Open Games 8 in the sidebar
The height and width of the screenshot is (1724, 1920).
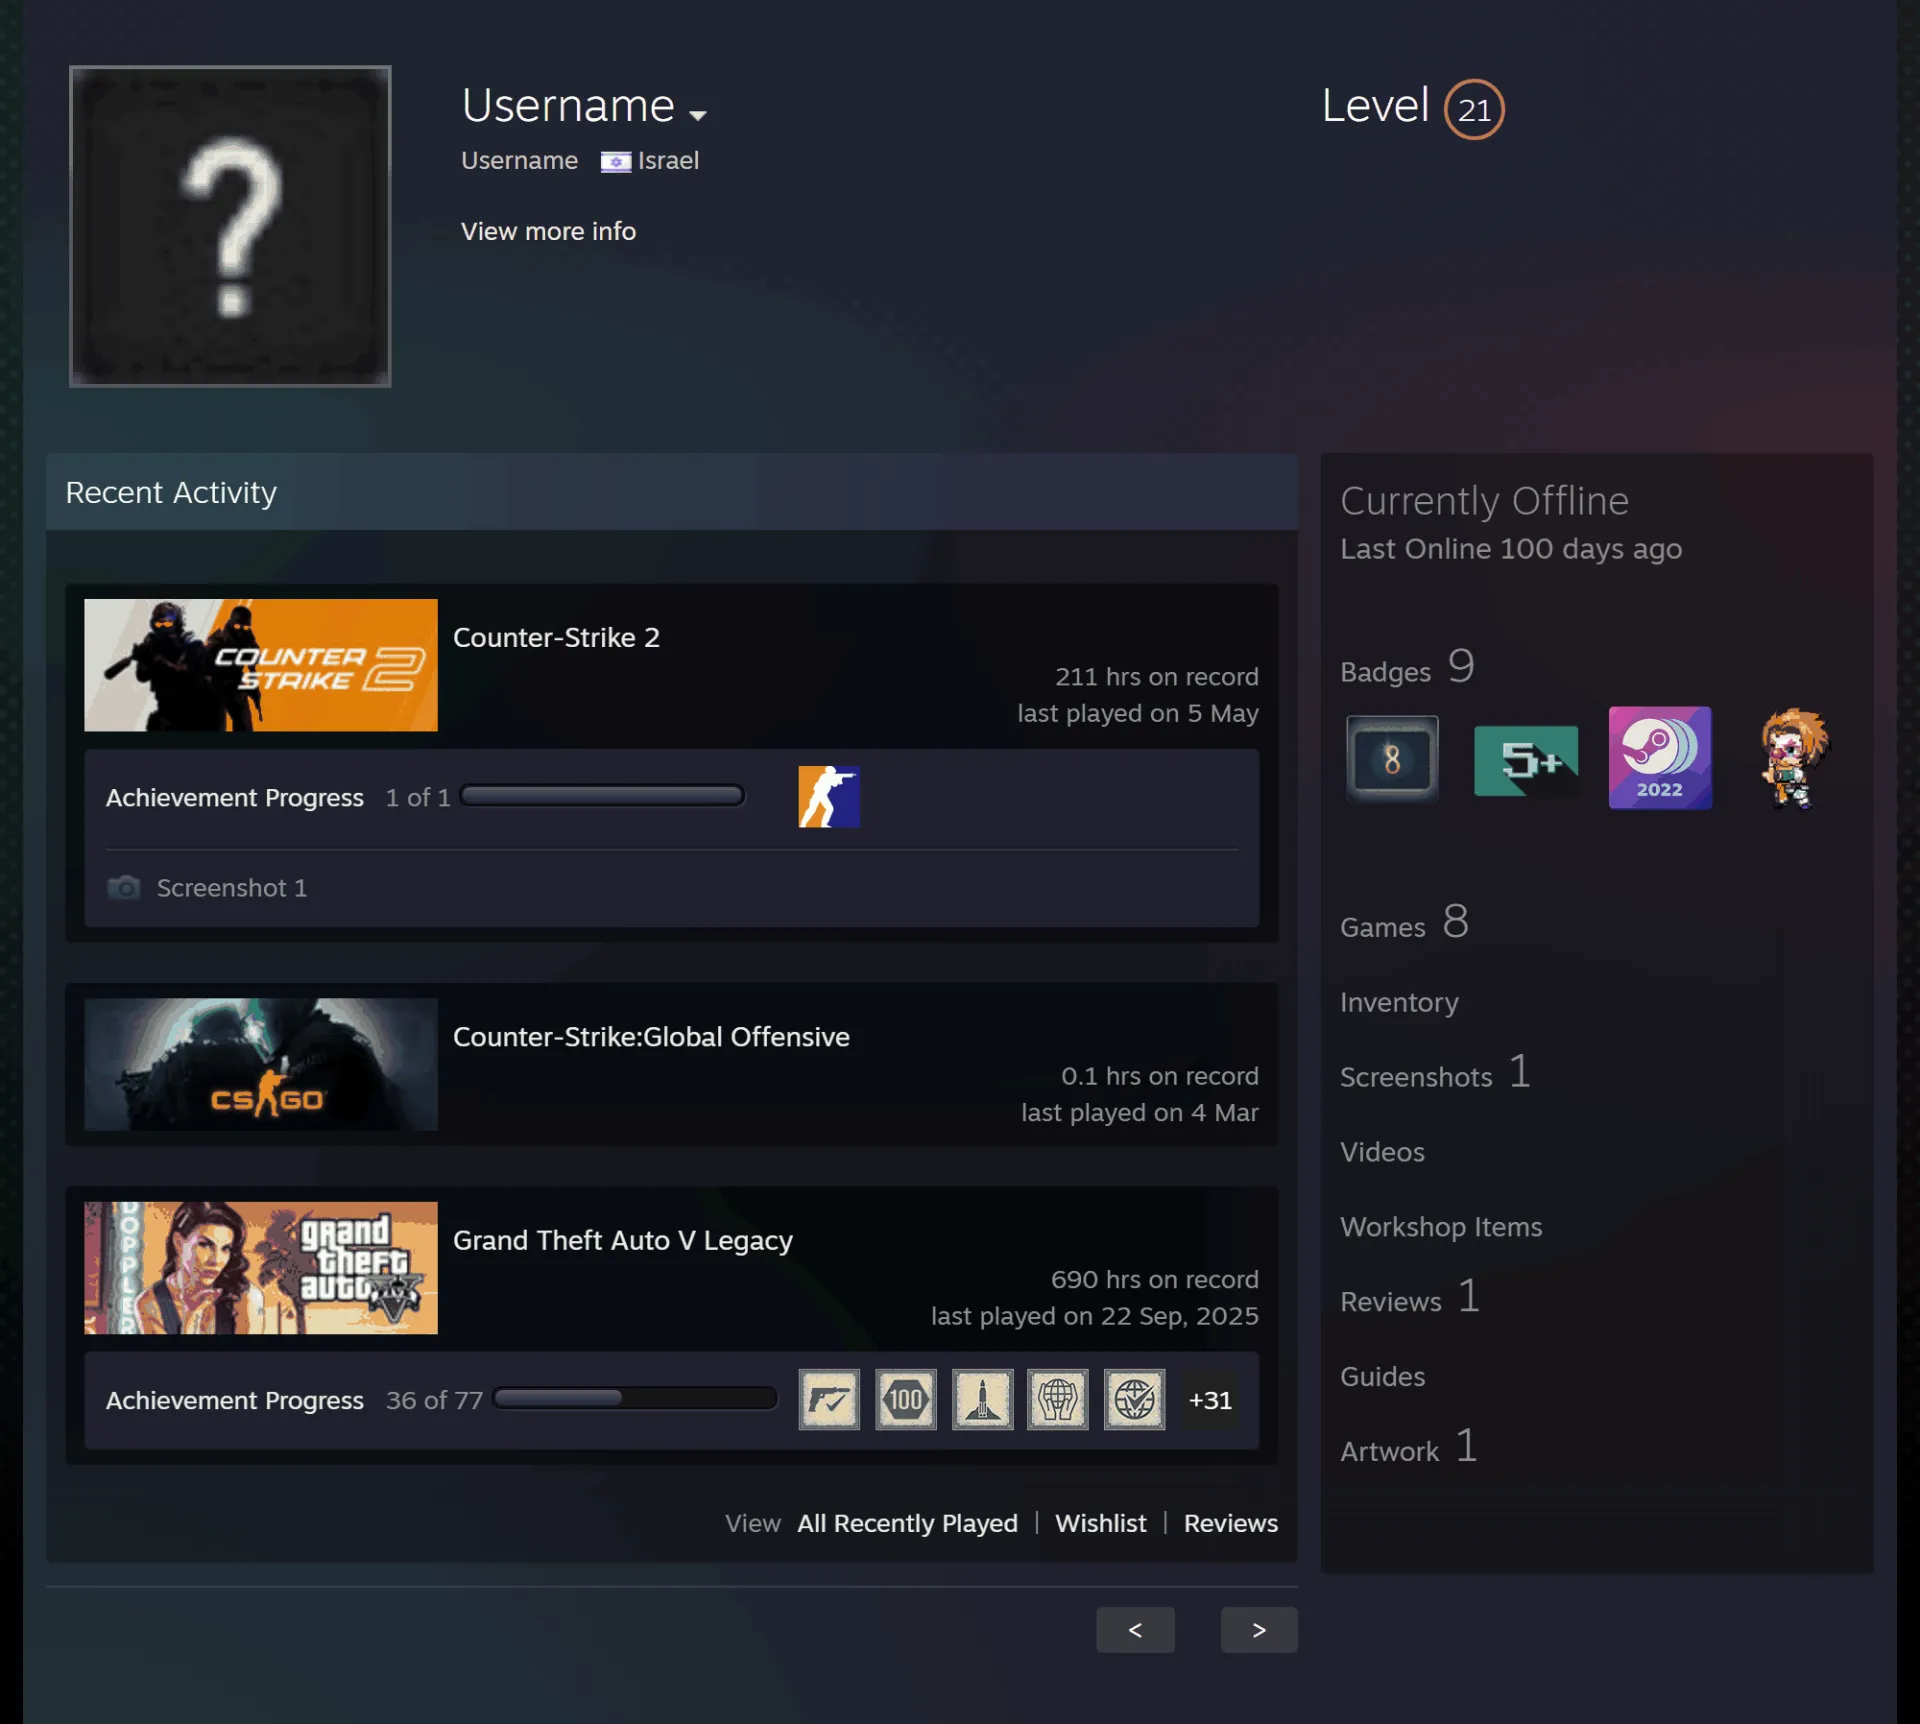(1404, 923)
